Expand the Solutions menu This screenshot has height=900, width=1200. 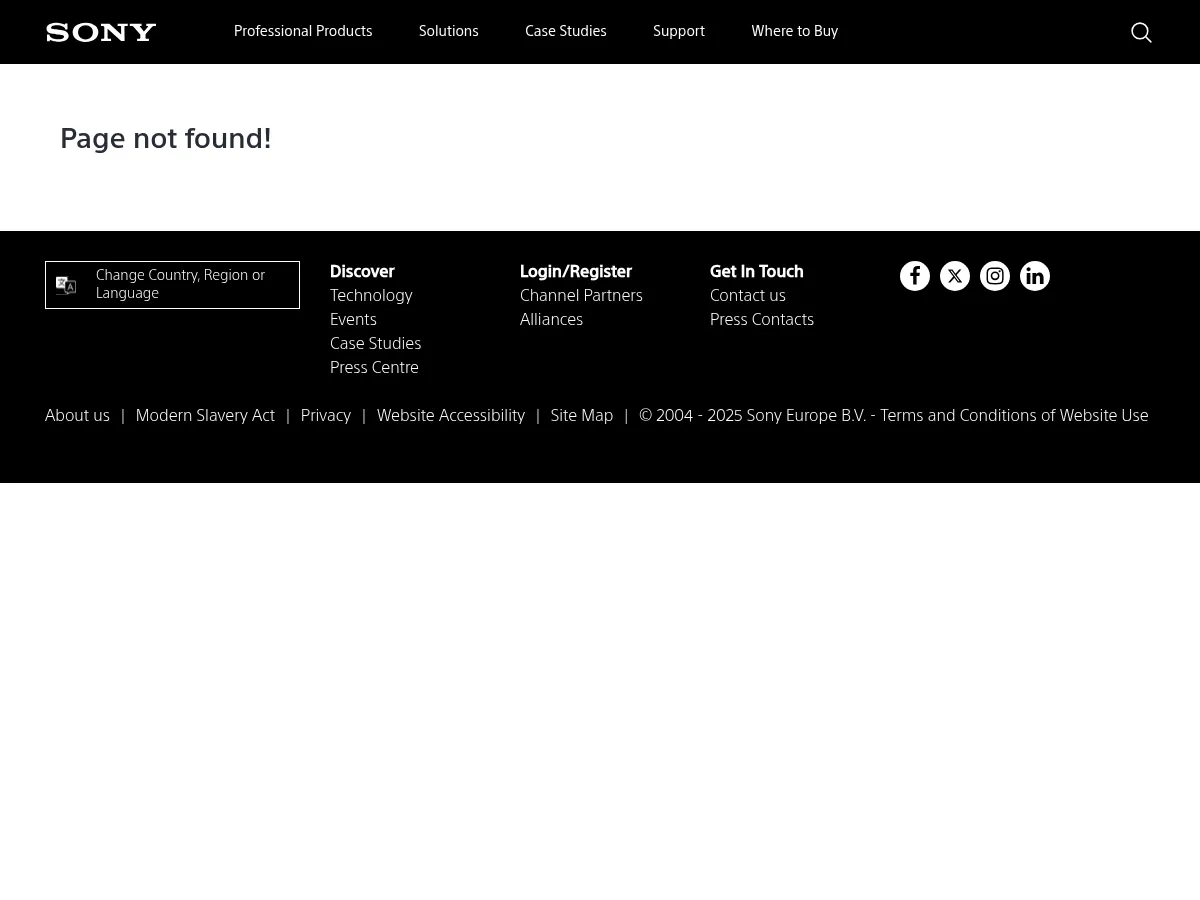point(448,31)
